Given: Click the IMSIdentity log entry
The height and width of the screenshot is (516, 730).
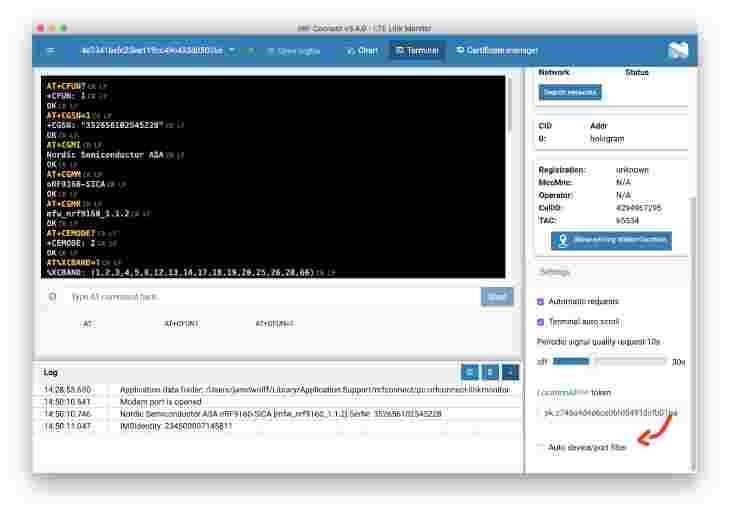Looking at the screenshot, I should click(176, 426).
